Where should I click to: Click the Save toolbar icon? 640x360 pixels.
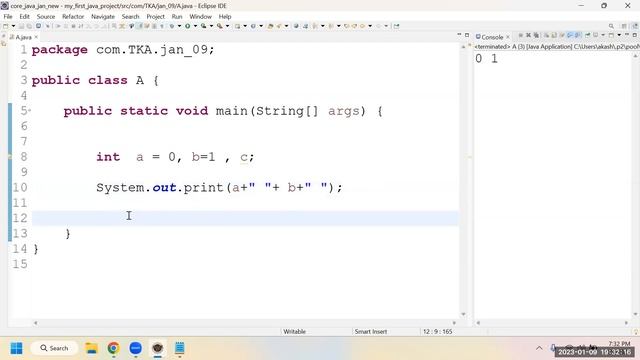click(22, 26)
